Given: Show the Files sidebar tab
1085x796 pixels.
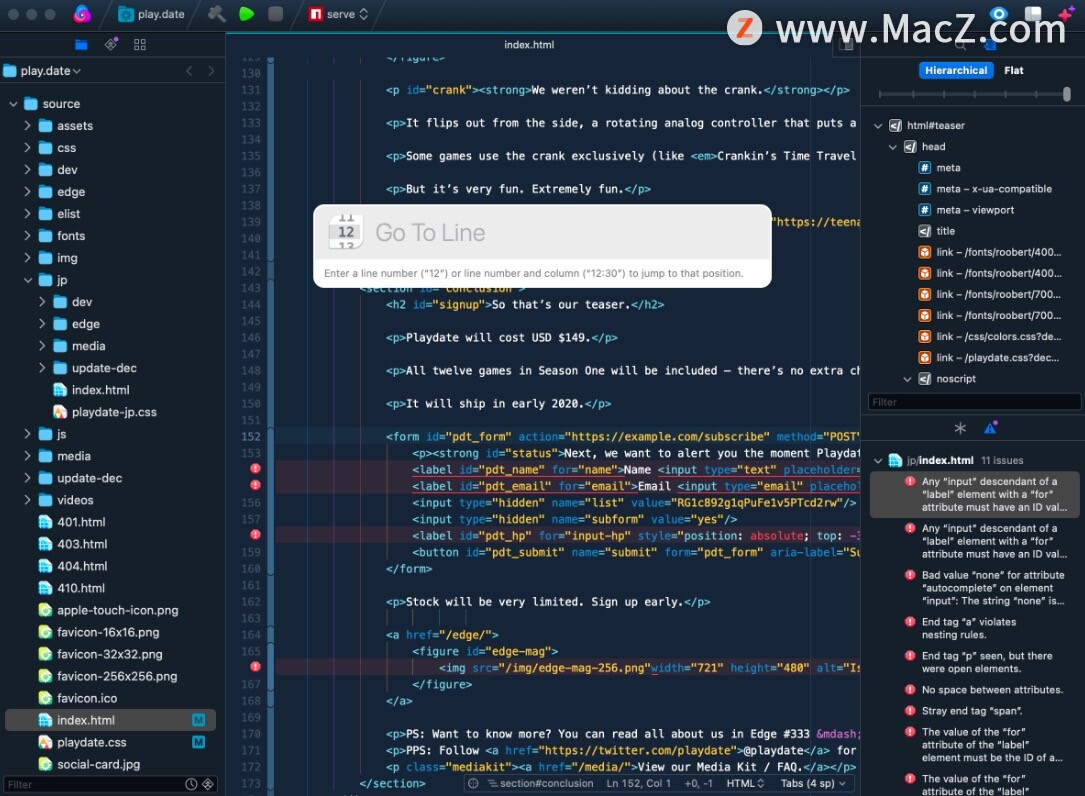Looking at the screenshot, I should [x=81, y=45].
